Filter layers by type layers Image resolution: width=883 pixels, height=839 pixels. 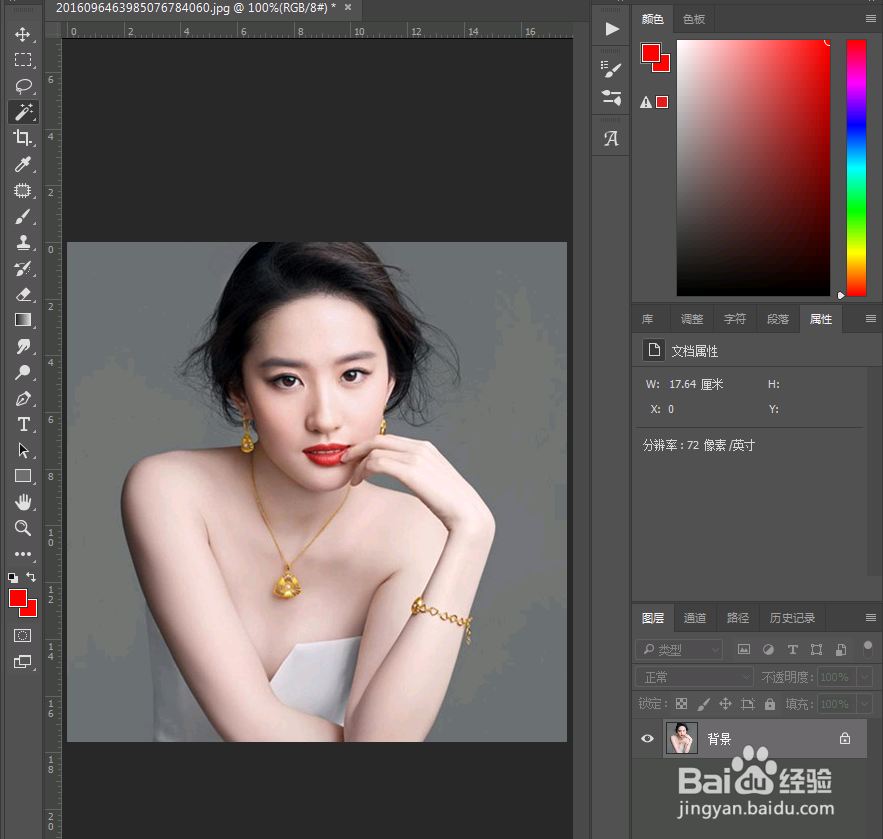[792, 649]
